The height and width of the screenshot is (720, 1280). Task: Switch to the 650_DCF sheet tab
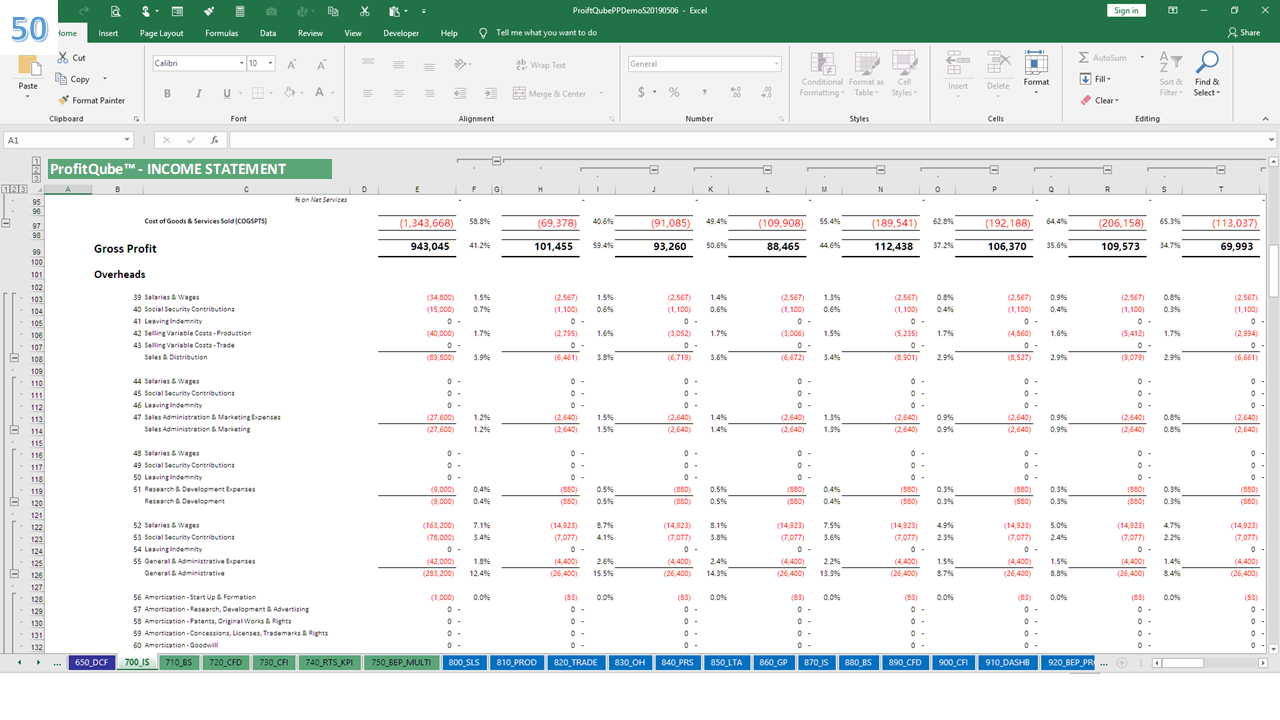tap(90, 662)
